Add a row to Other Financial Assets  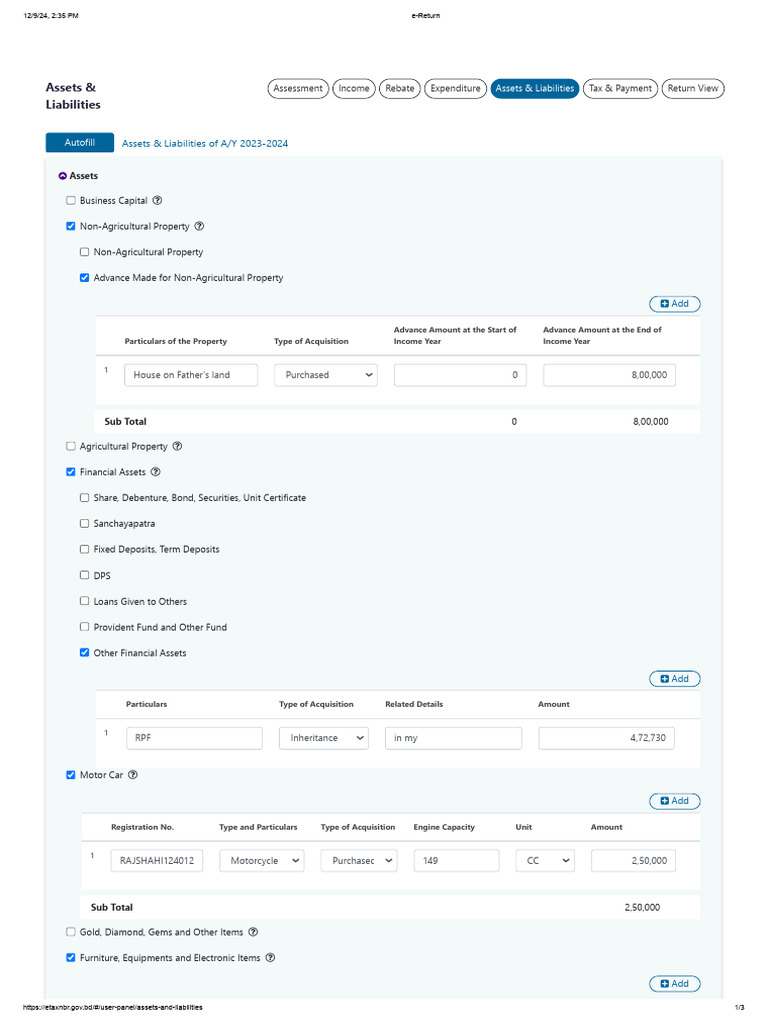coord(675,679)
